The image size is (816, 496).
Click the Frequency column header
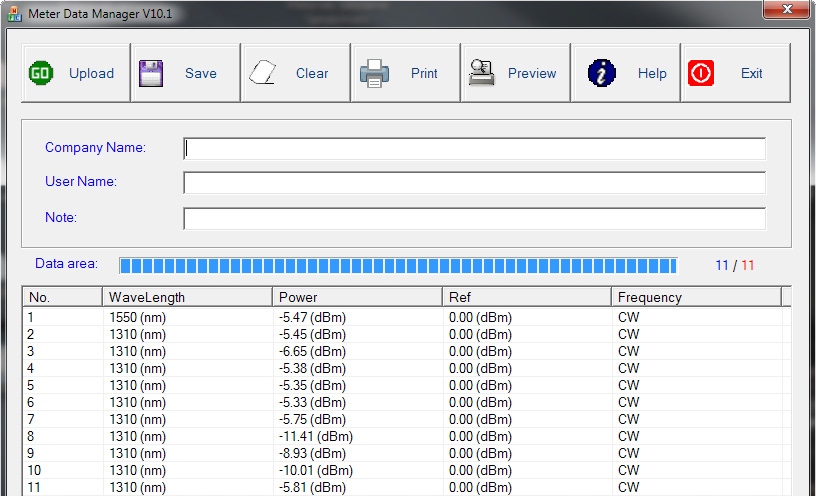click(696, 297)
